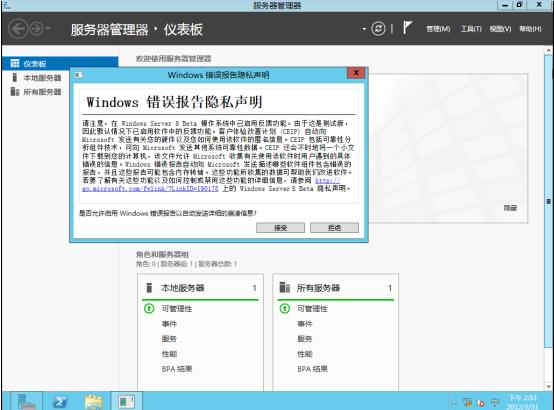Screen dimensions: 554x410
Task: Click the forward navigation arrow
Action: pos(36,29)
